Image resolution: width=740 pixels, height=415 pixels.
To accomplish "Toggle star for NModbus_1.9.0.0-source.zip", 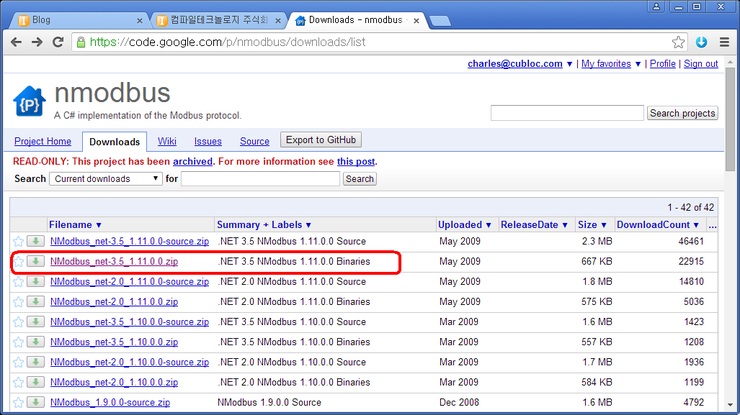I will coord(18,402).
